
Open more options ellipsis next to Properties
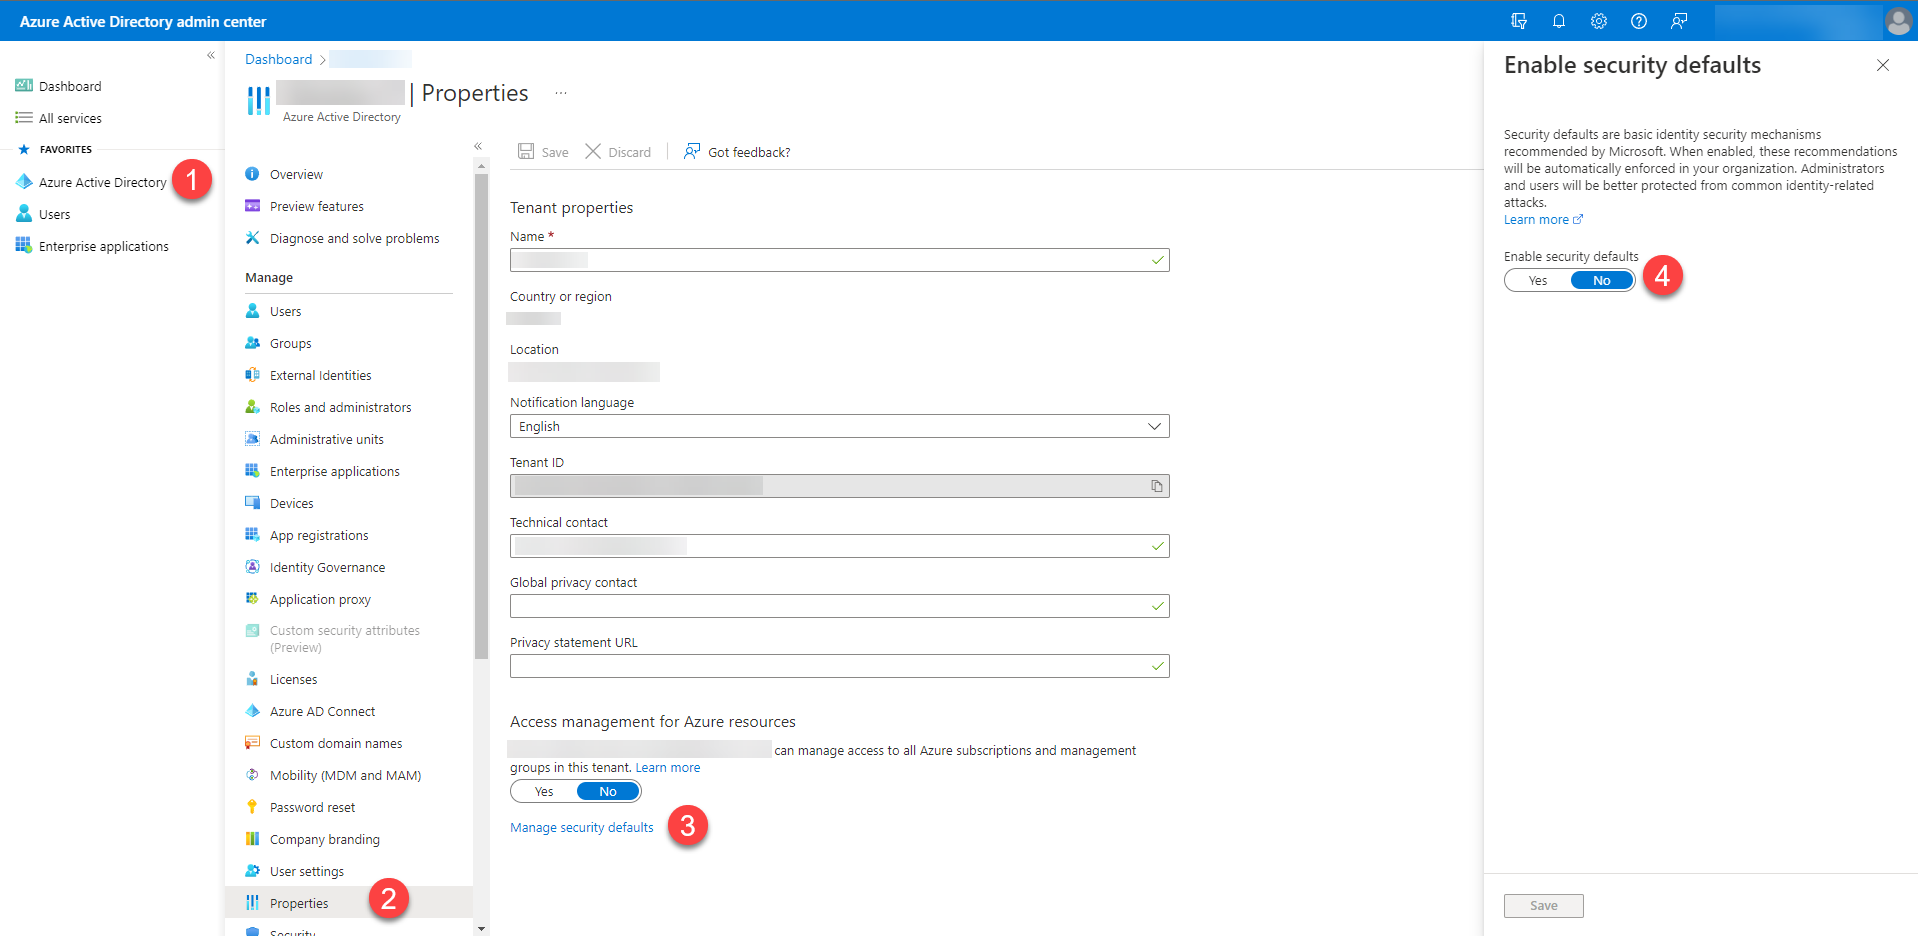561,93
